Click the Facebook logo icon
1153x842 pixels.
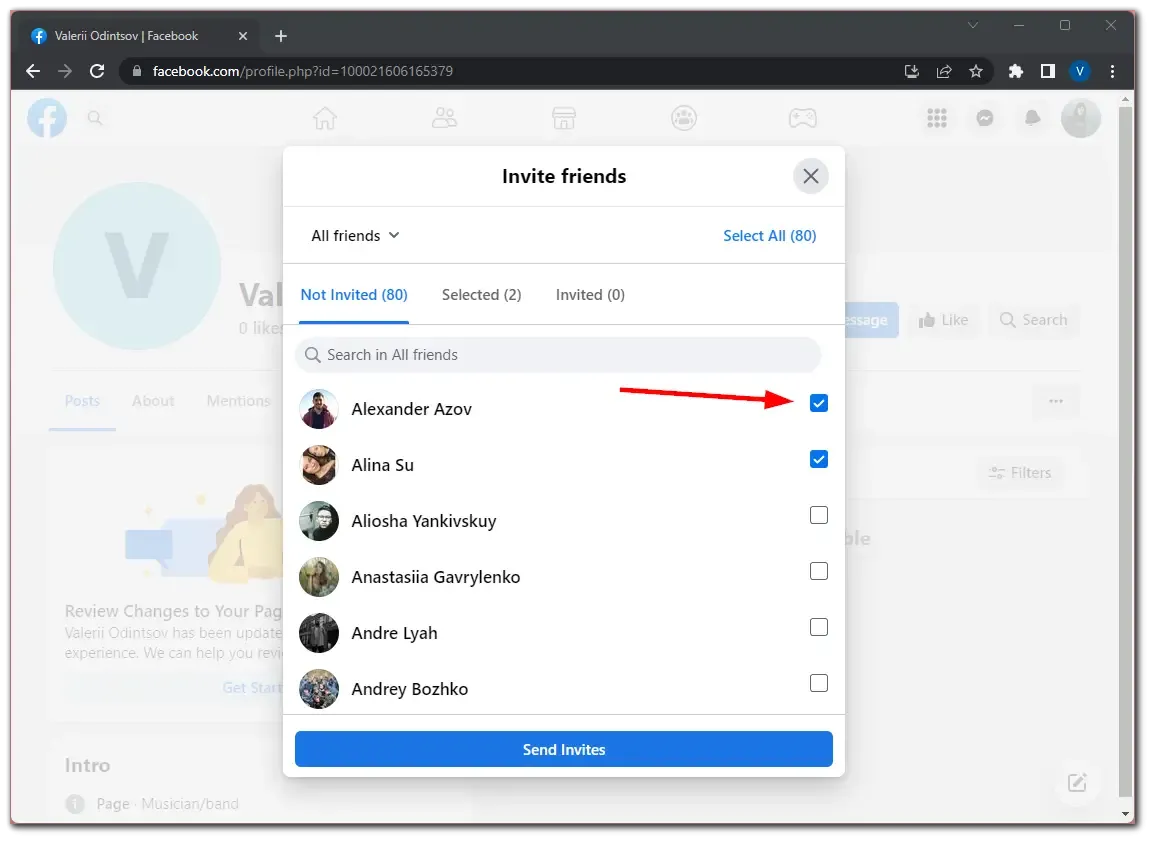click(47, 118)
